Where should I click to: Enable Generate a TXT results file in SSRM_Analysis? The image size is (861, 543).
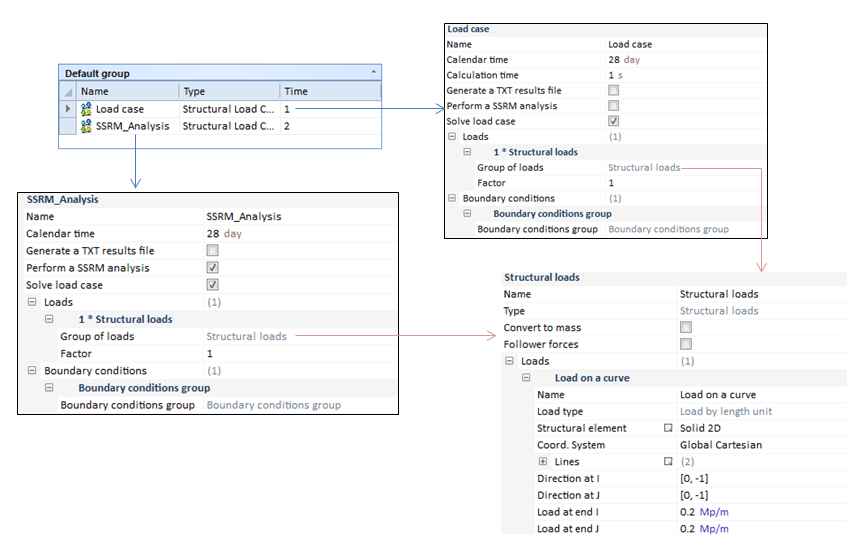(212, 251)
